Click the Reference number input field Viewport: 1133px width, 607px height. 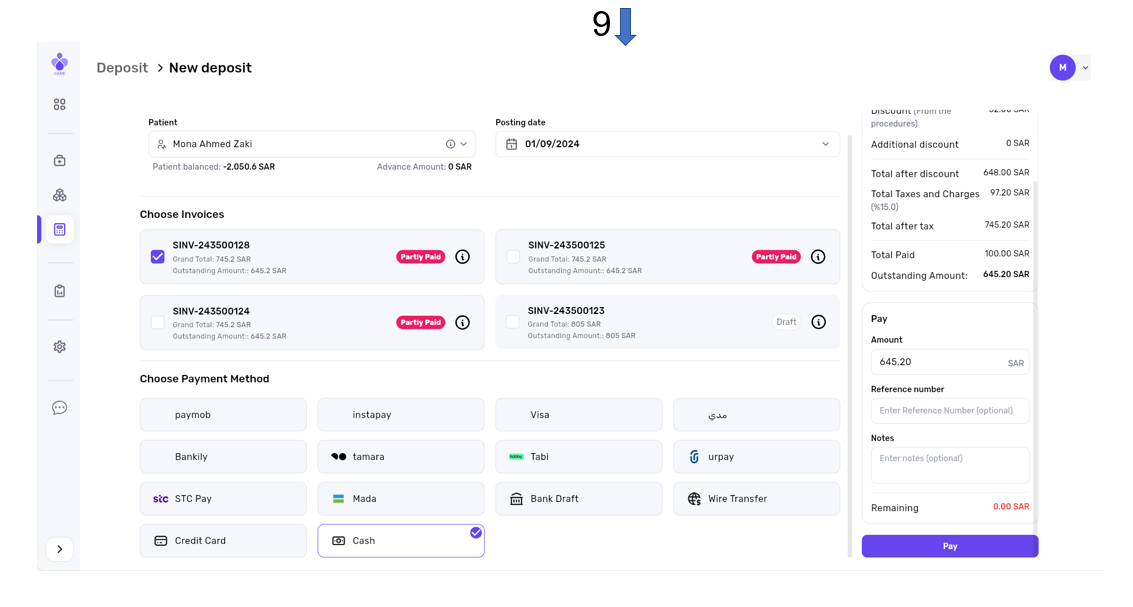(x=949, y=410)
